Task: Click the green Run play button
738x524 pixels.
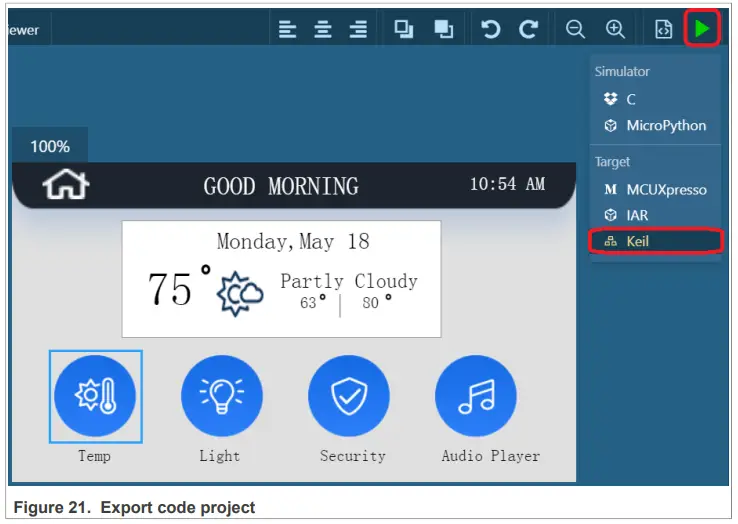Action: (x=702, y=29)
